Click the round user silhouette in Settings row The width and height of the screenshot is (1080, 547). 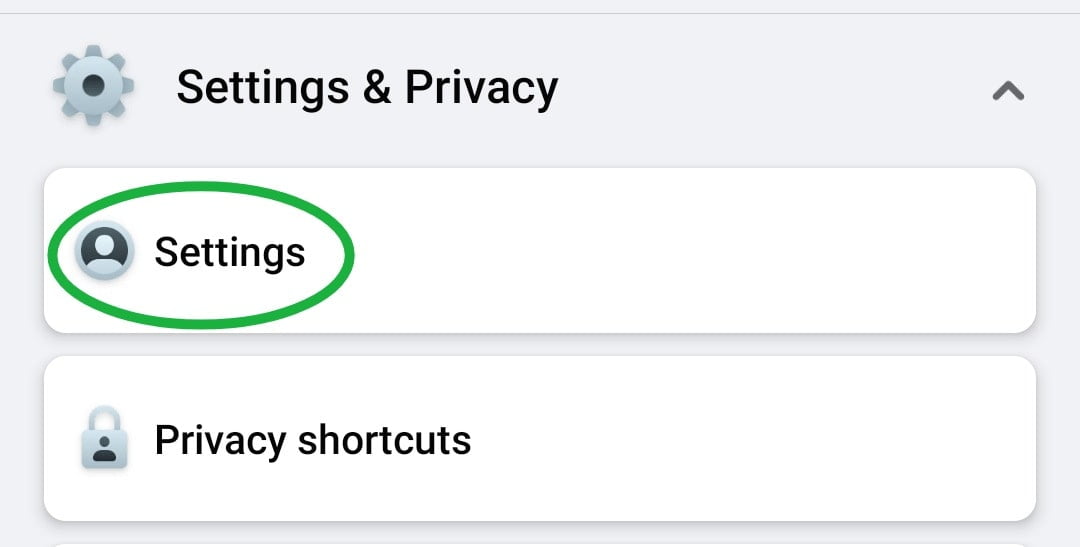coord(104,250)
